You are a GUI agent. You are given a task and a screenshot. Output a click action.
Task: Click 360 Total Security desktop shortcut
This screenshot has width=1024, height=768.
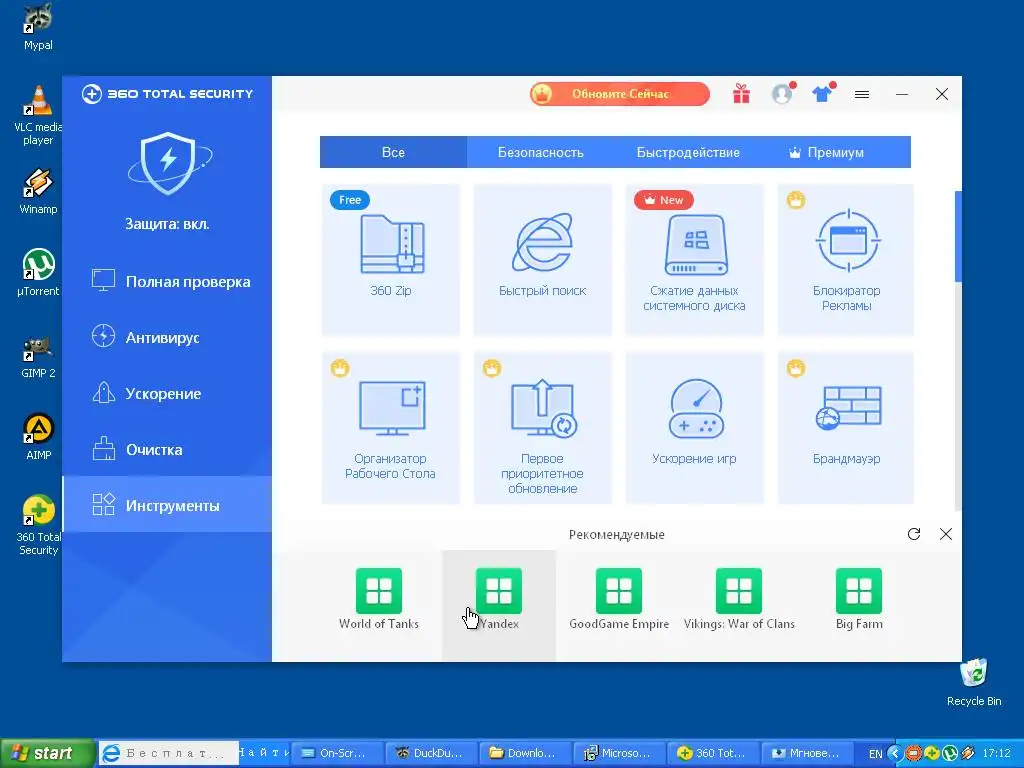(38, 526)
